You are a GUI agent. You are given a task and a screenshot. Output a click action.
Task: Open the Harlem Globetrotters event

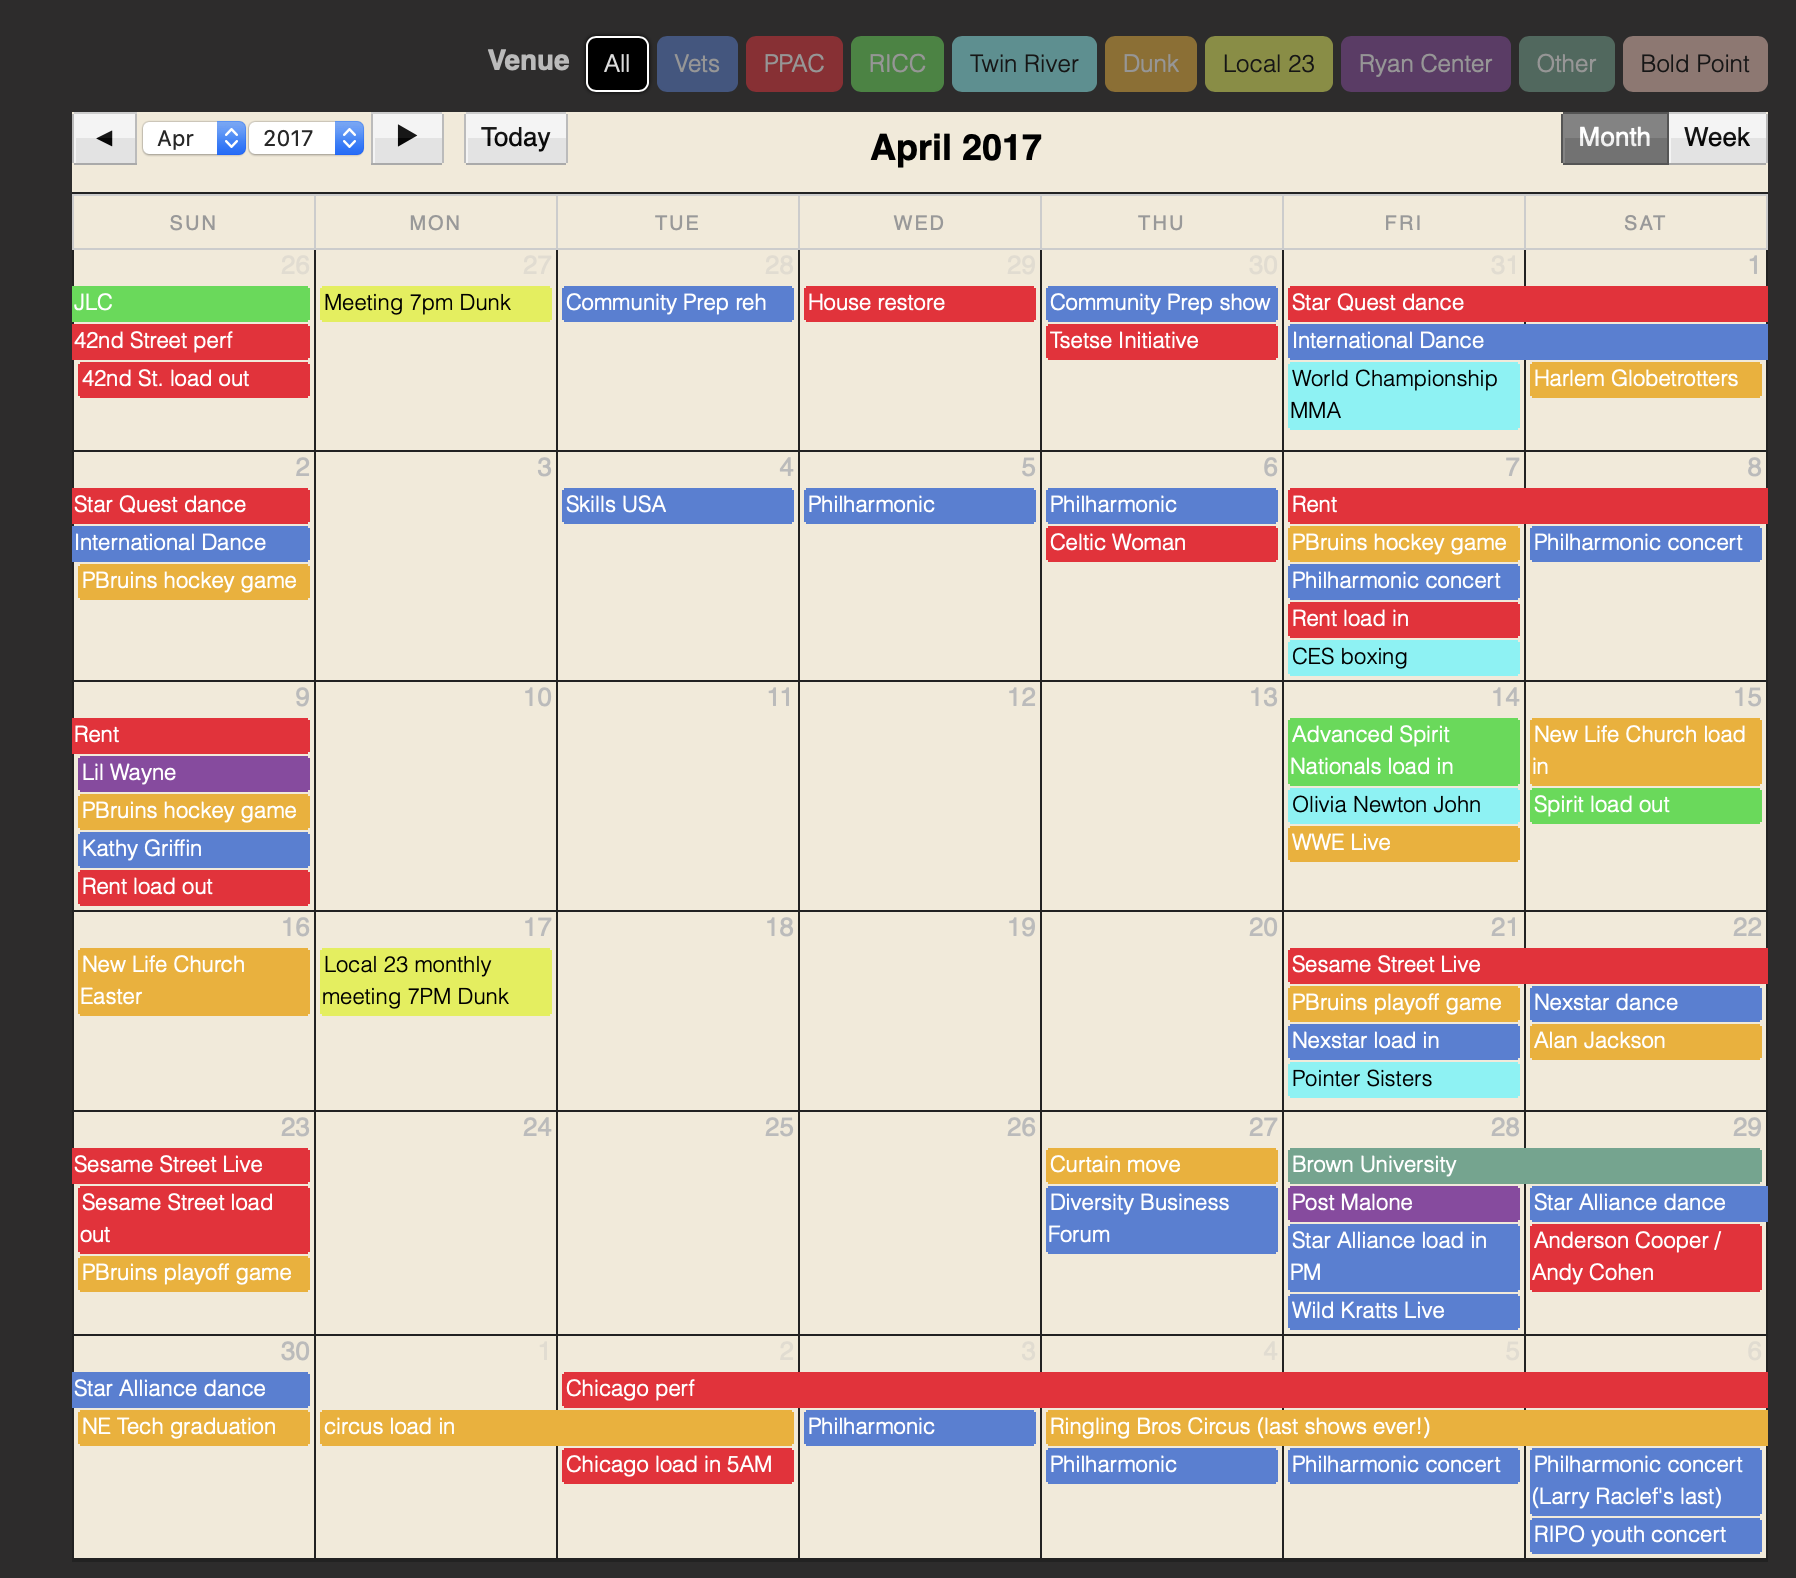tap(1645, 379)
